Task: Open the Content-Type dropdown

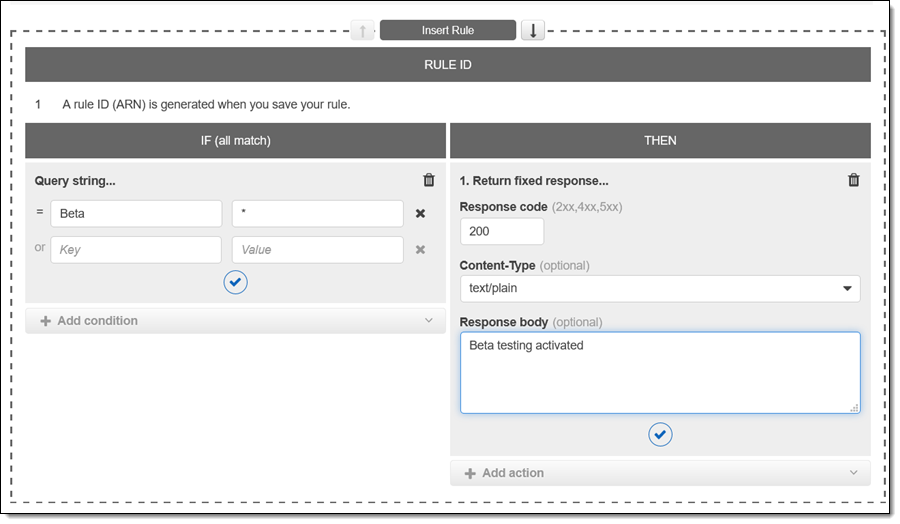Action: (660, 289)
